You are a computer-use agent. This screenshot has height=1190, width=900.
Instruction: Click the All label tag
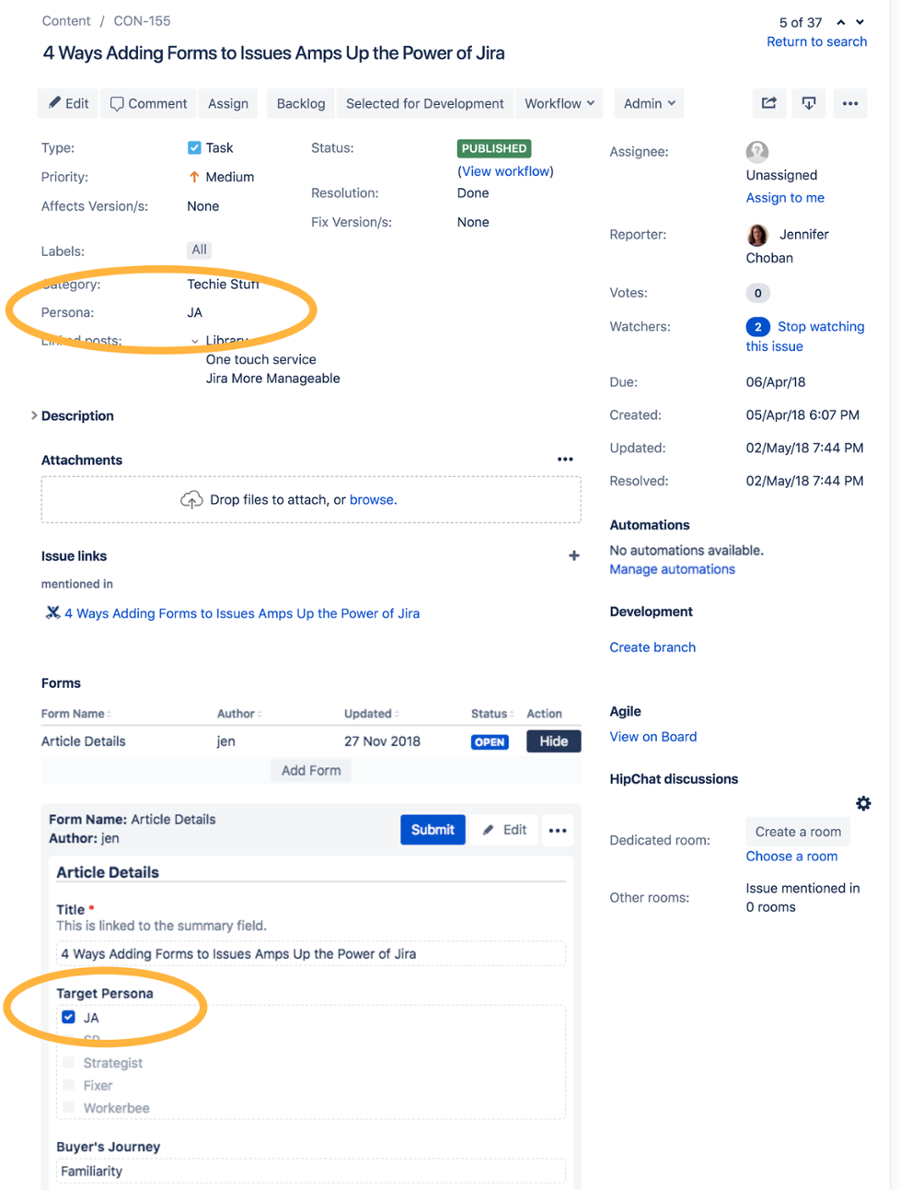pyautogui.click(x=199, y=250)
